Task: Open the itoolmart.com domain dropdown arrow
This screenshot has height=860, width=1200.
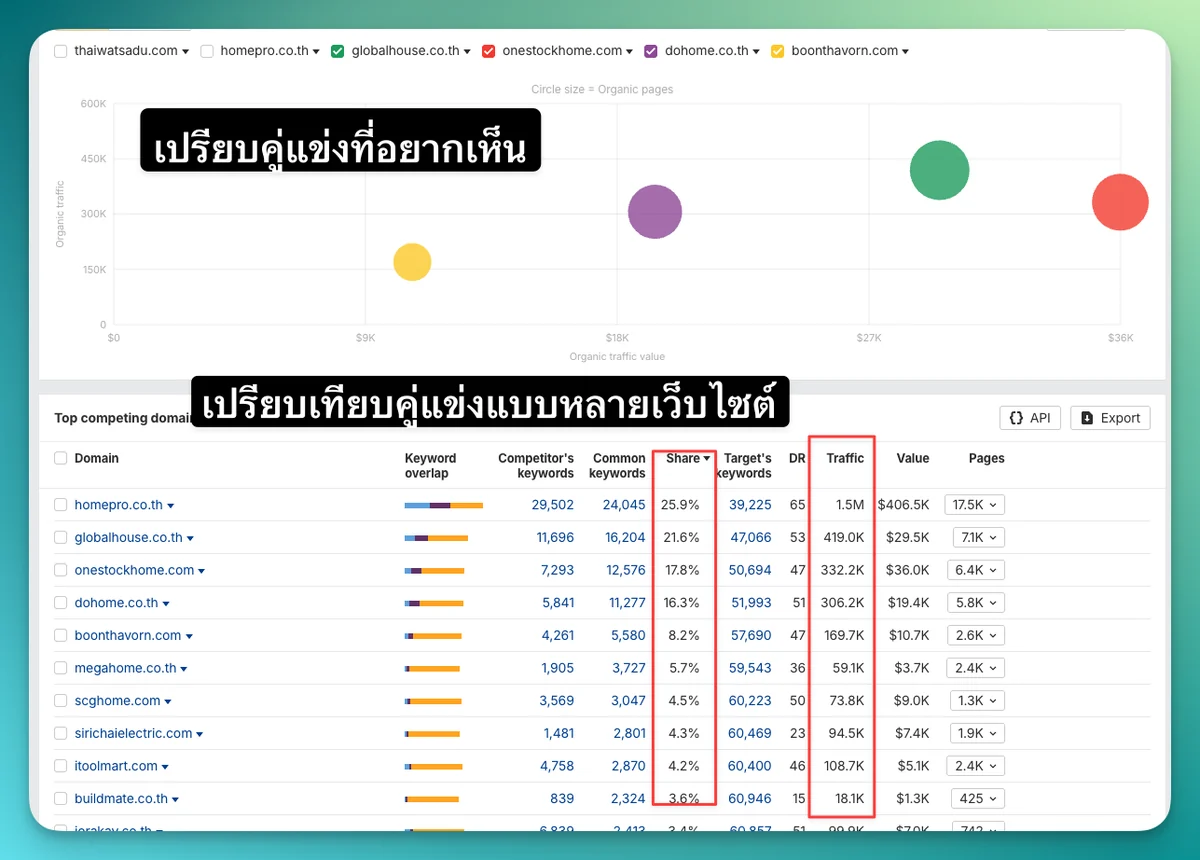Action: [165, 767]
